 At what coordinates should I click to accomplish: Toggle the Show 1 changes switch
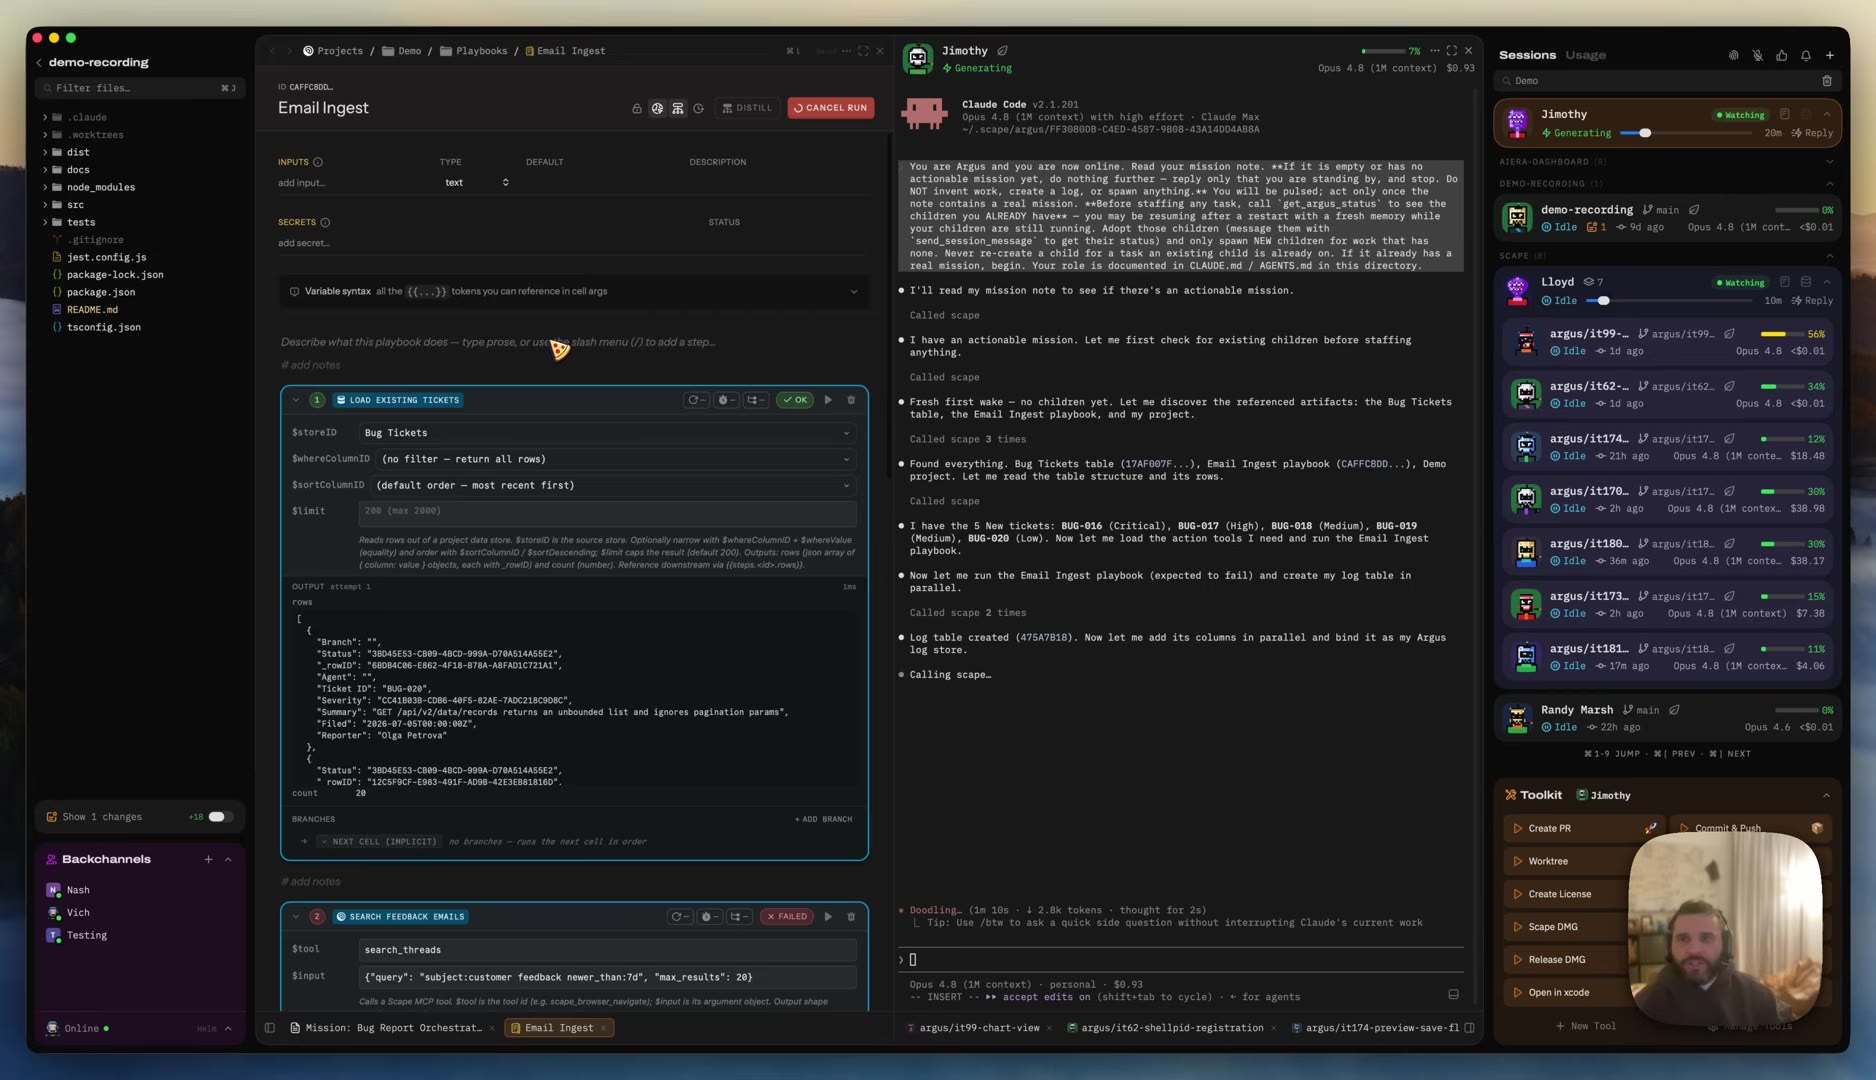(219, 817)
